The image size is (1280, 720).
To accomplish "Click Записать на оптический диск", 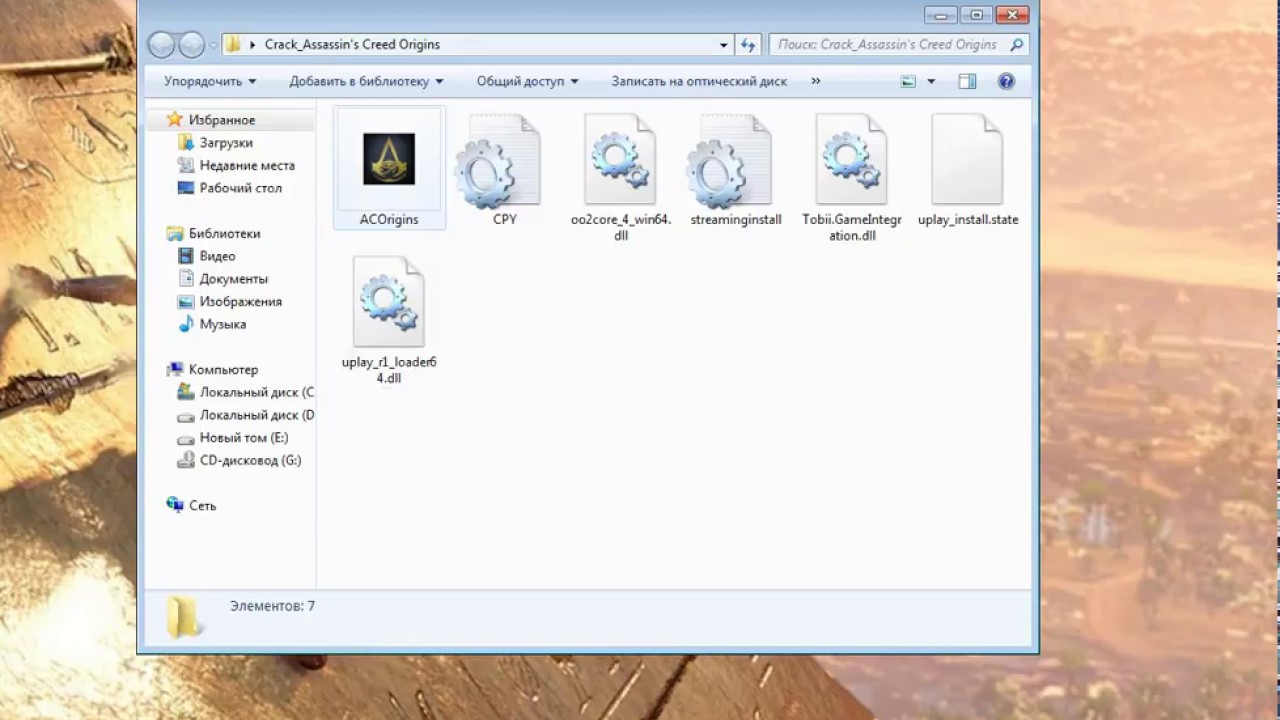I will 699,81.
